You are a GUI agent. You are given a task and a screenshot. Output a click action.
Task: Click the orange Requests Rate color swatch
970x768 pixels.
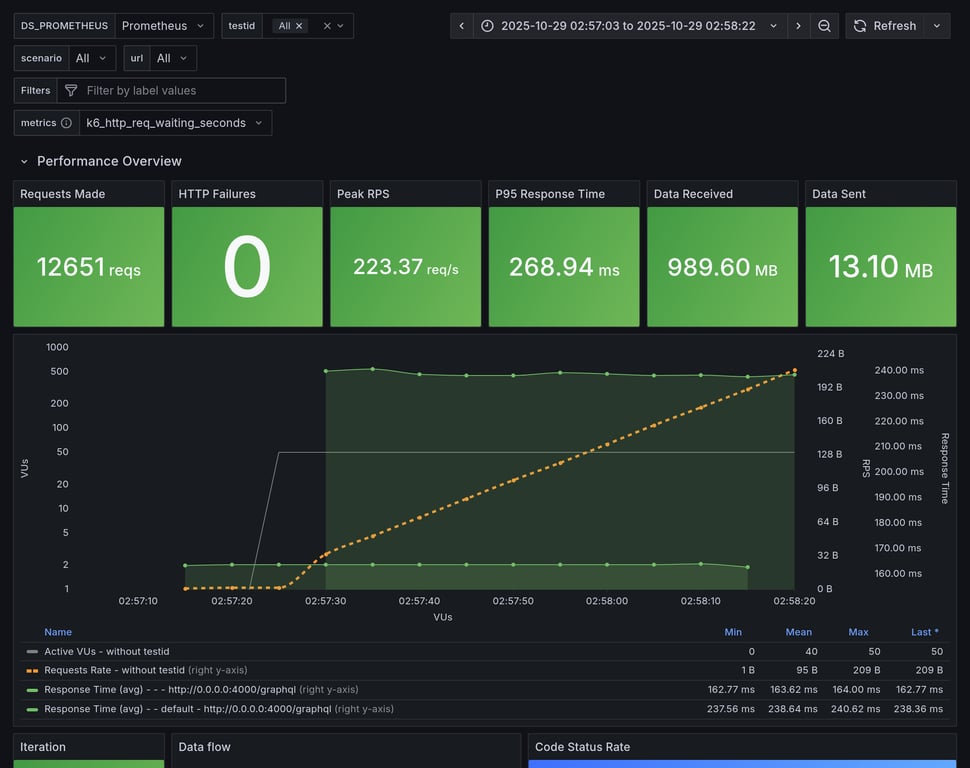pyautogui.click(x=33, y=670)
